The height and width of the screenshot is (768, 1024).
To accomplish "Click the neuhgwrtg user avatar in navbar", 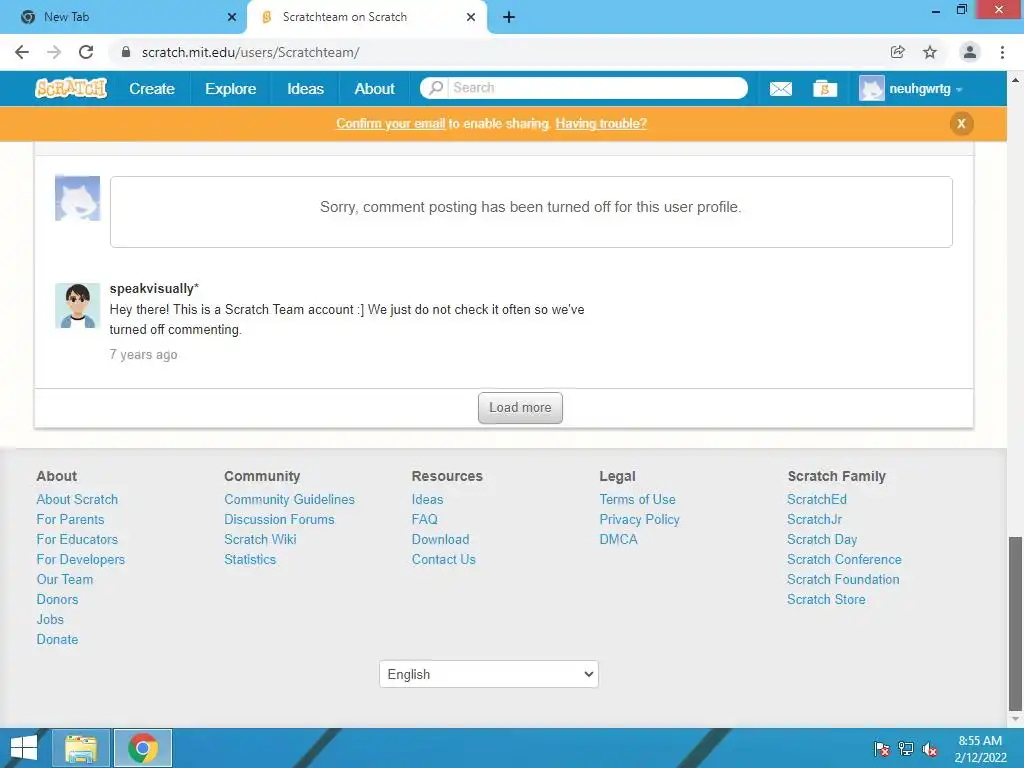I will click(x=871, y=89).
